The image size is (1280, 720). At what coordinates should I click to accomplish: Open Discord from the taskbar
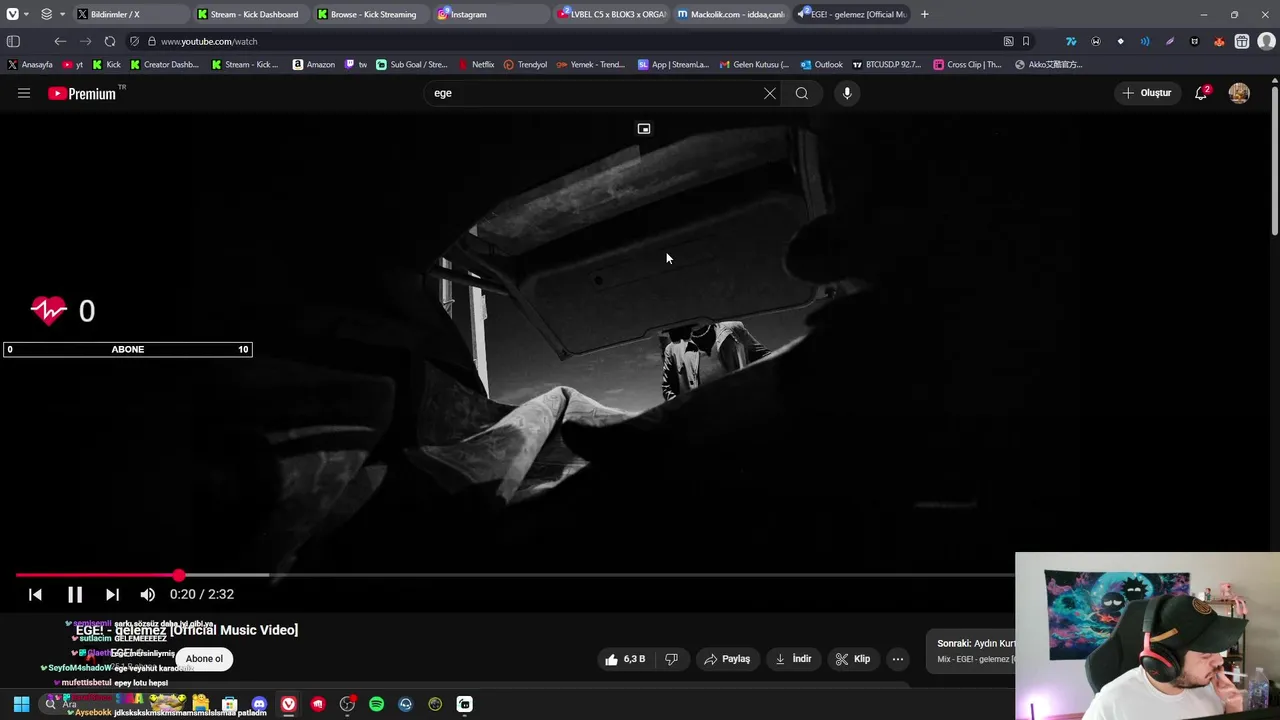coord(259,704)
